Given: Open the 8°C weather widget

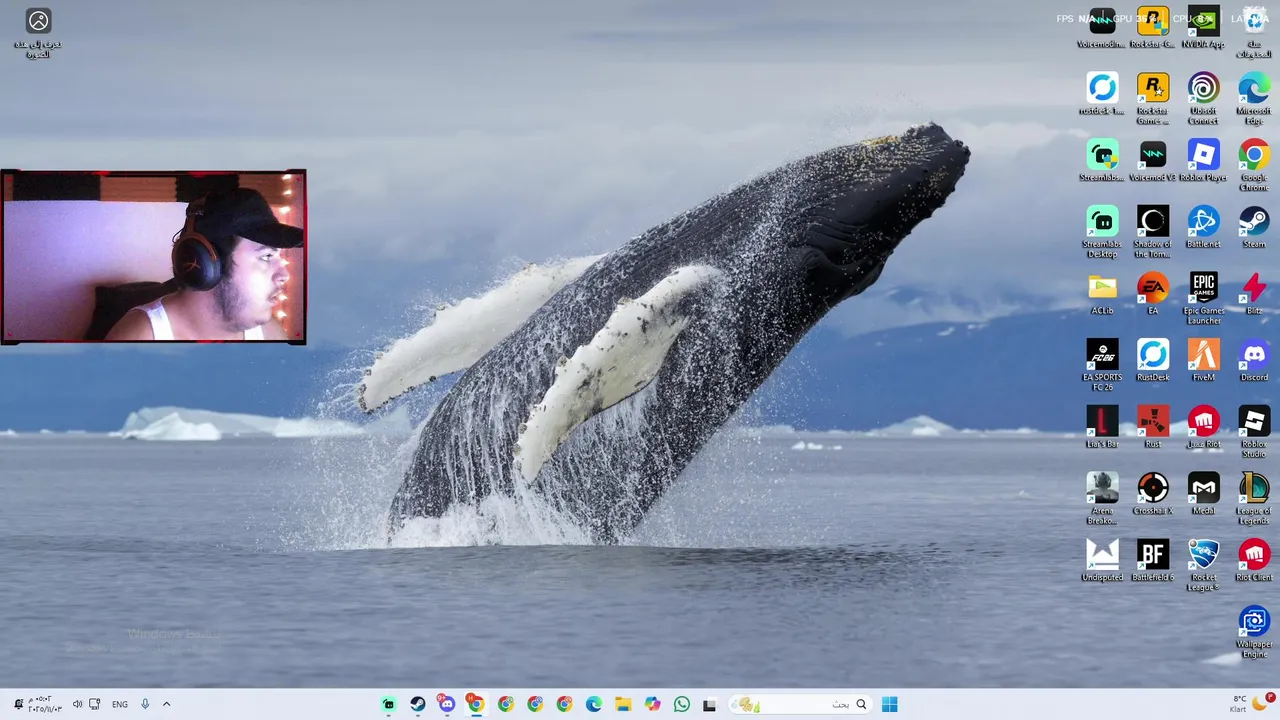Looking at the screenshot, I should click(1249, 704).
